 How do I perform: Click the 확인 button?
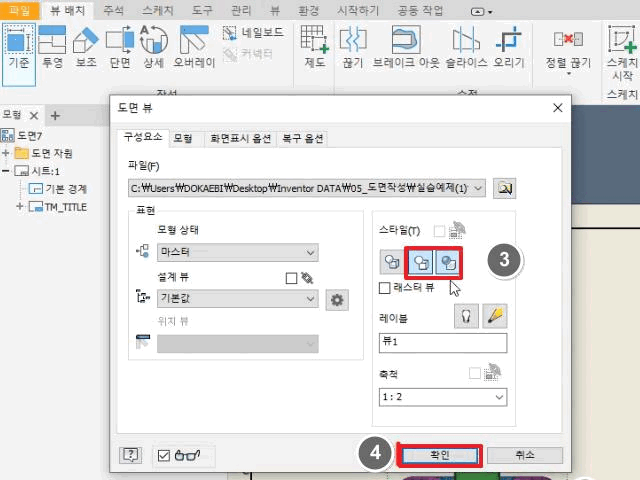[440, 455]
